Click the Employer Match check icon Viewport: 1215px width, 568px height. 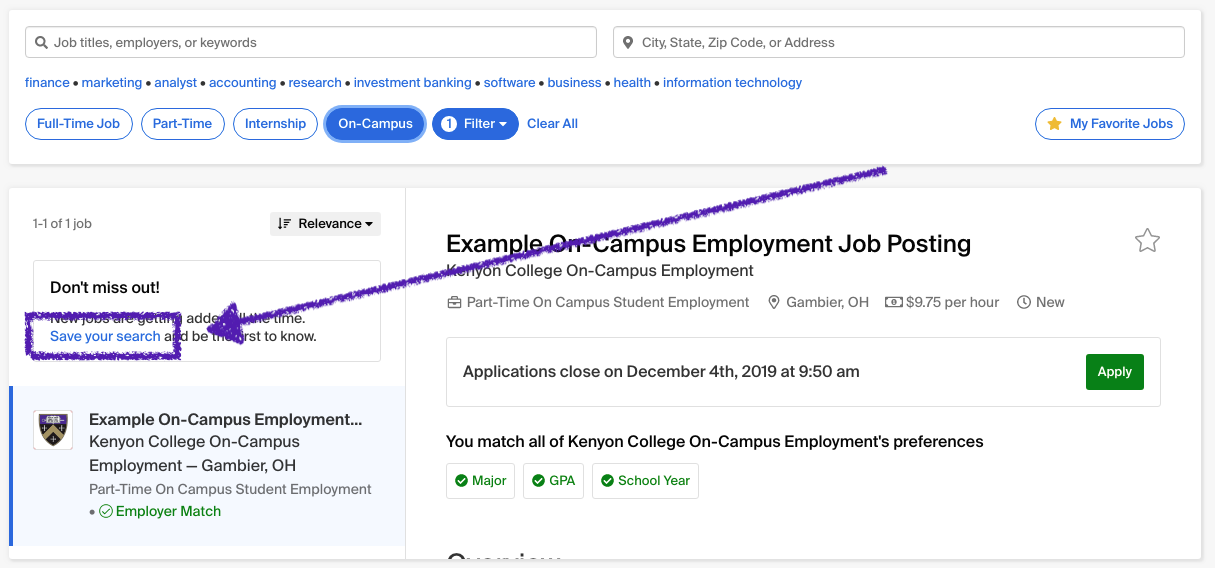[x=106, y=511]
